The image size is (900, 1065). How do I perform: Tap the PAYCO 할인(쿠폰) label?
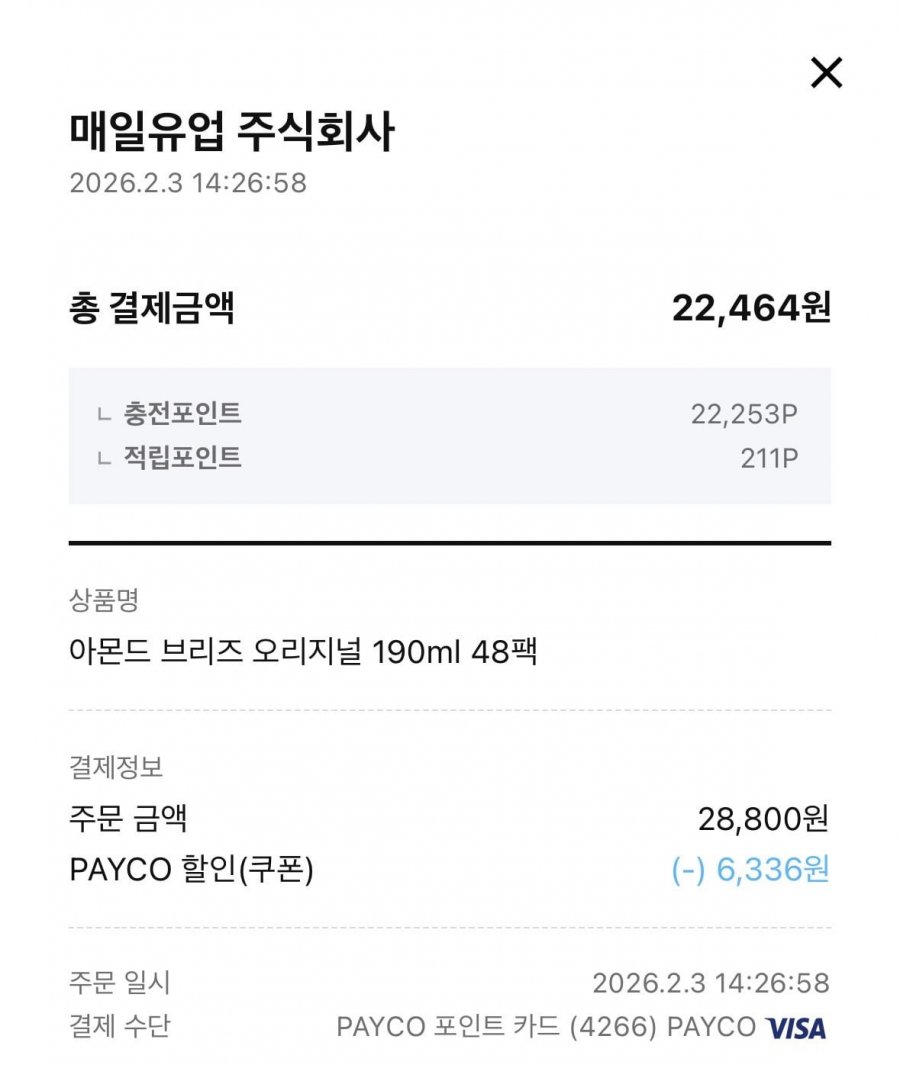pyautogui.click(x=192, y=870)
